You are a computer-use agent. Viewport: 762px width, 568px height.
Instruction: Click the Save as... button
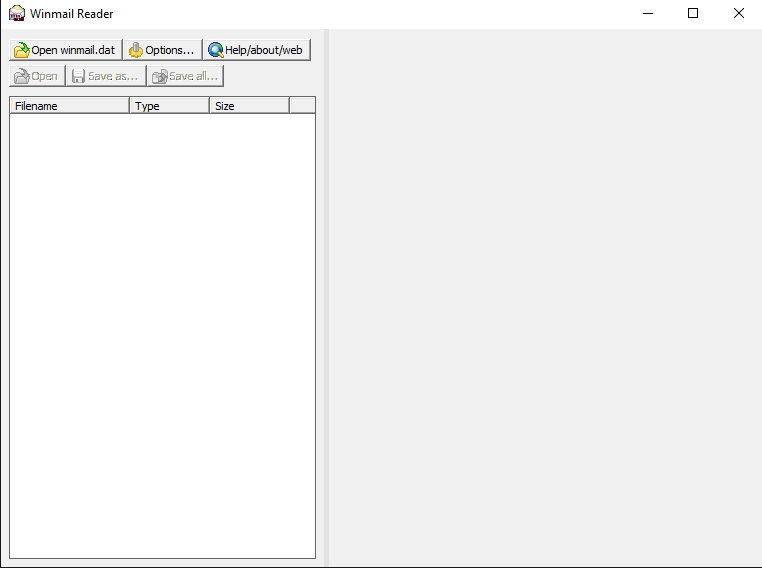(106, 76)
